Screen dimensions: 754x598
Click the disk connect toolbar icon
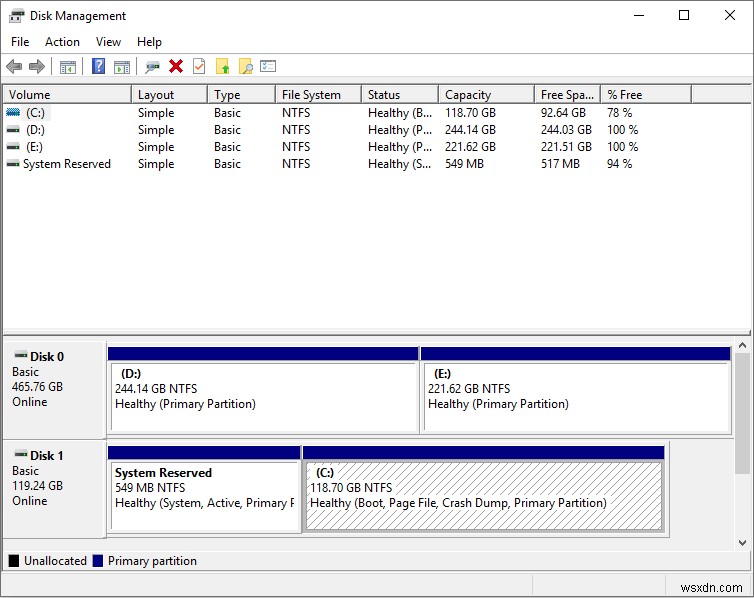152,67
